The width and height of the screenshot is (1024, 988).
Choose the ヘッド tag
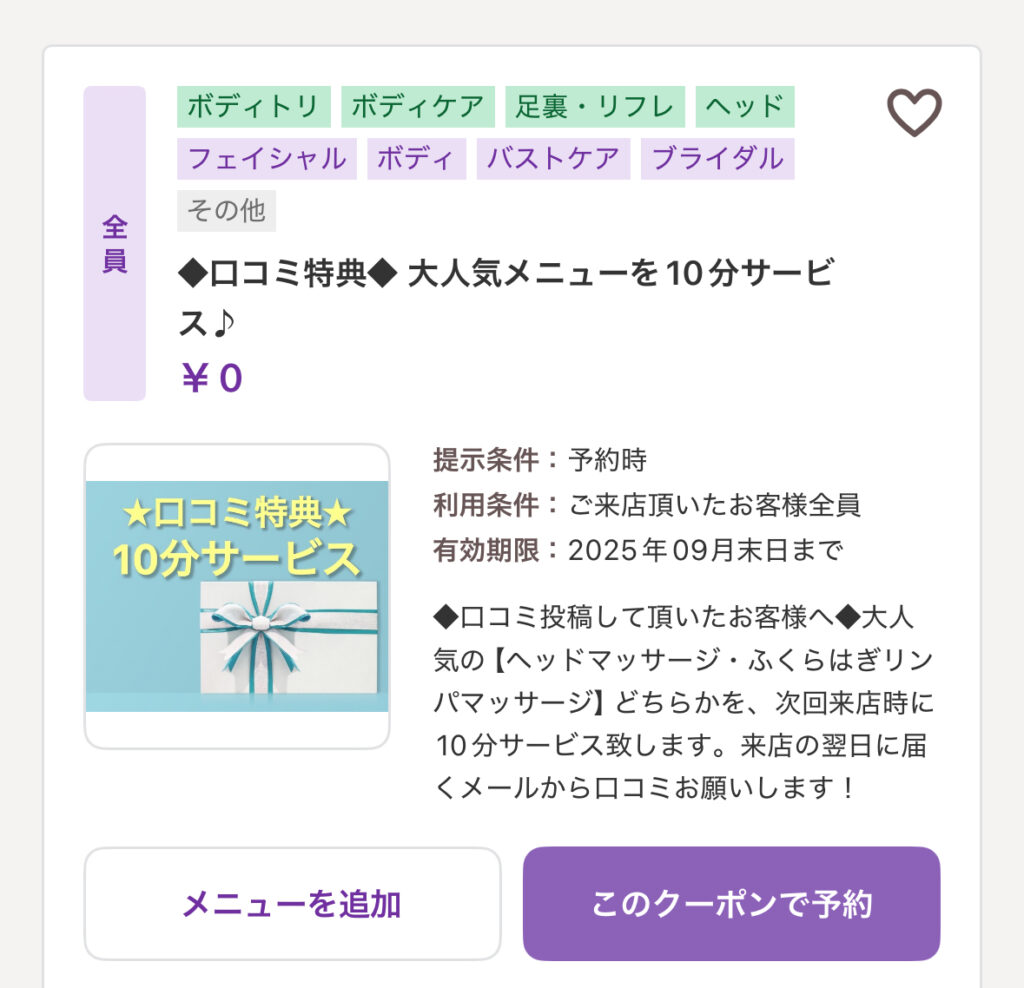coord(745,106)
